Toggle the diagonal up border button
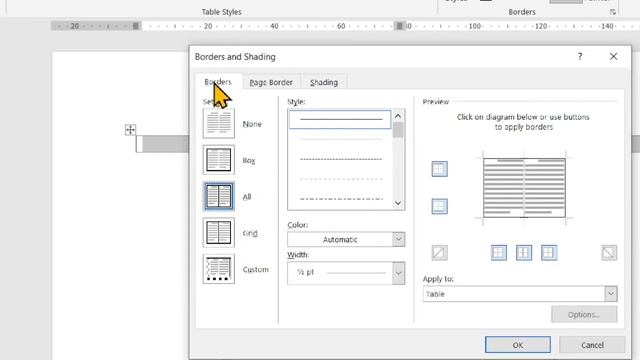Image resolution: width=640 pixels, height=360 pixels. [440, 253]
